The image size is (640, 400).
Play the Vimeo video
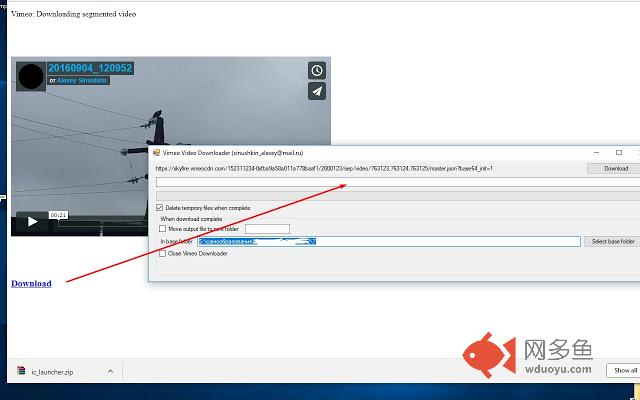32,222
